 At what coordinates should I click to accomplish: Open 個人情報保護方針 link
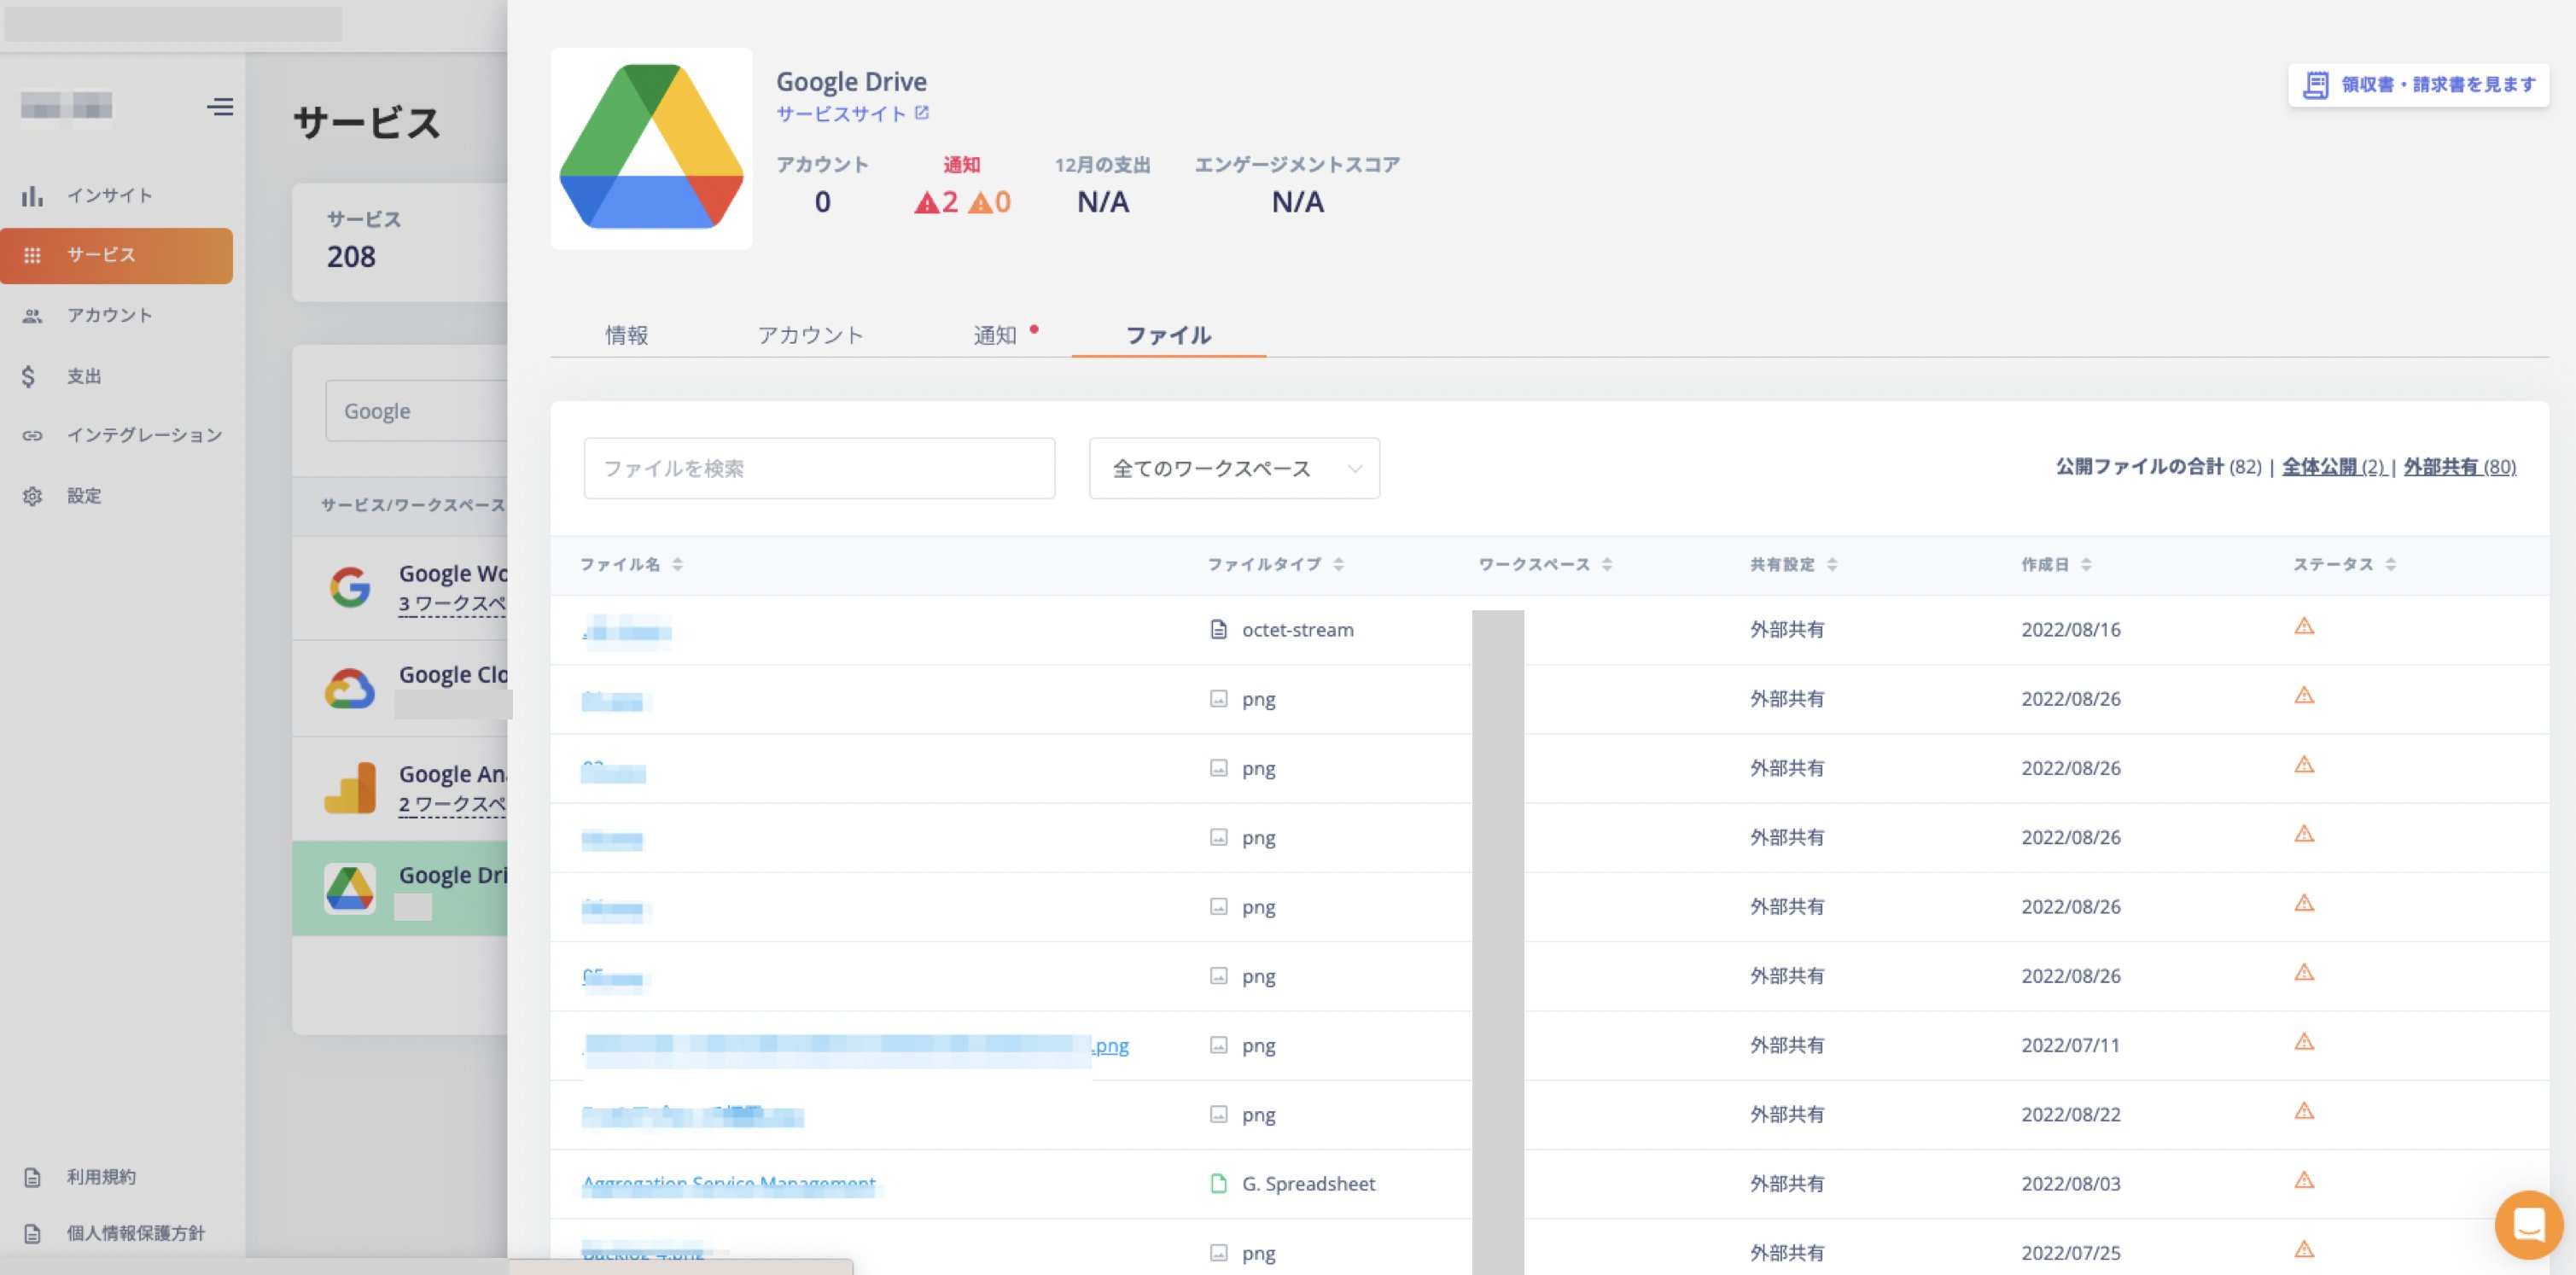135,1233
